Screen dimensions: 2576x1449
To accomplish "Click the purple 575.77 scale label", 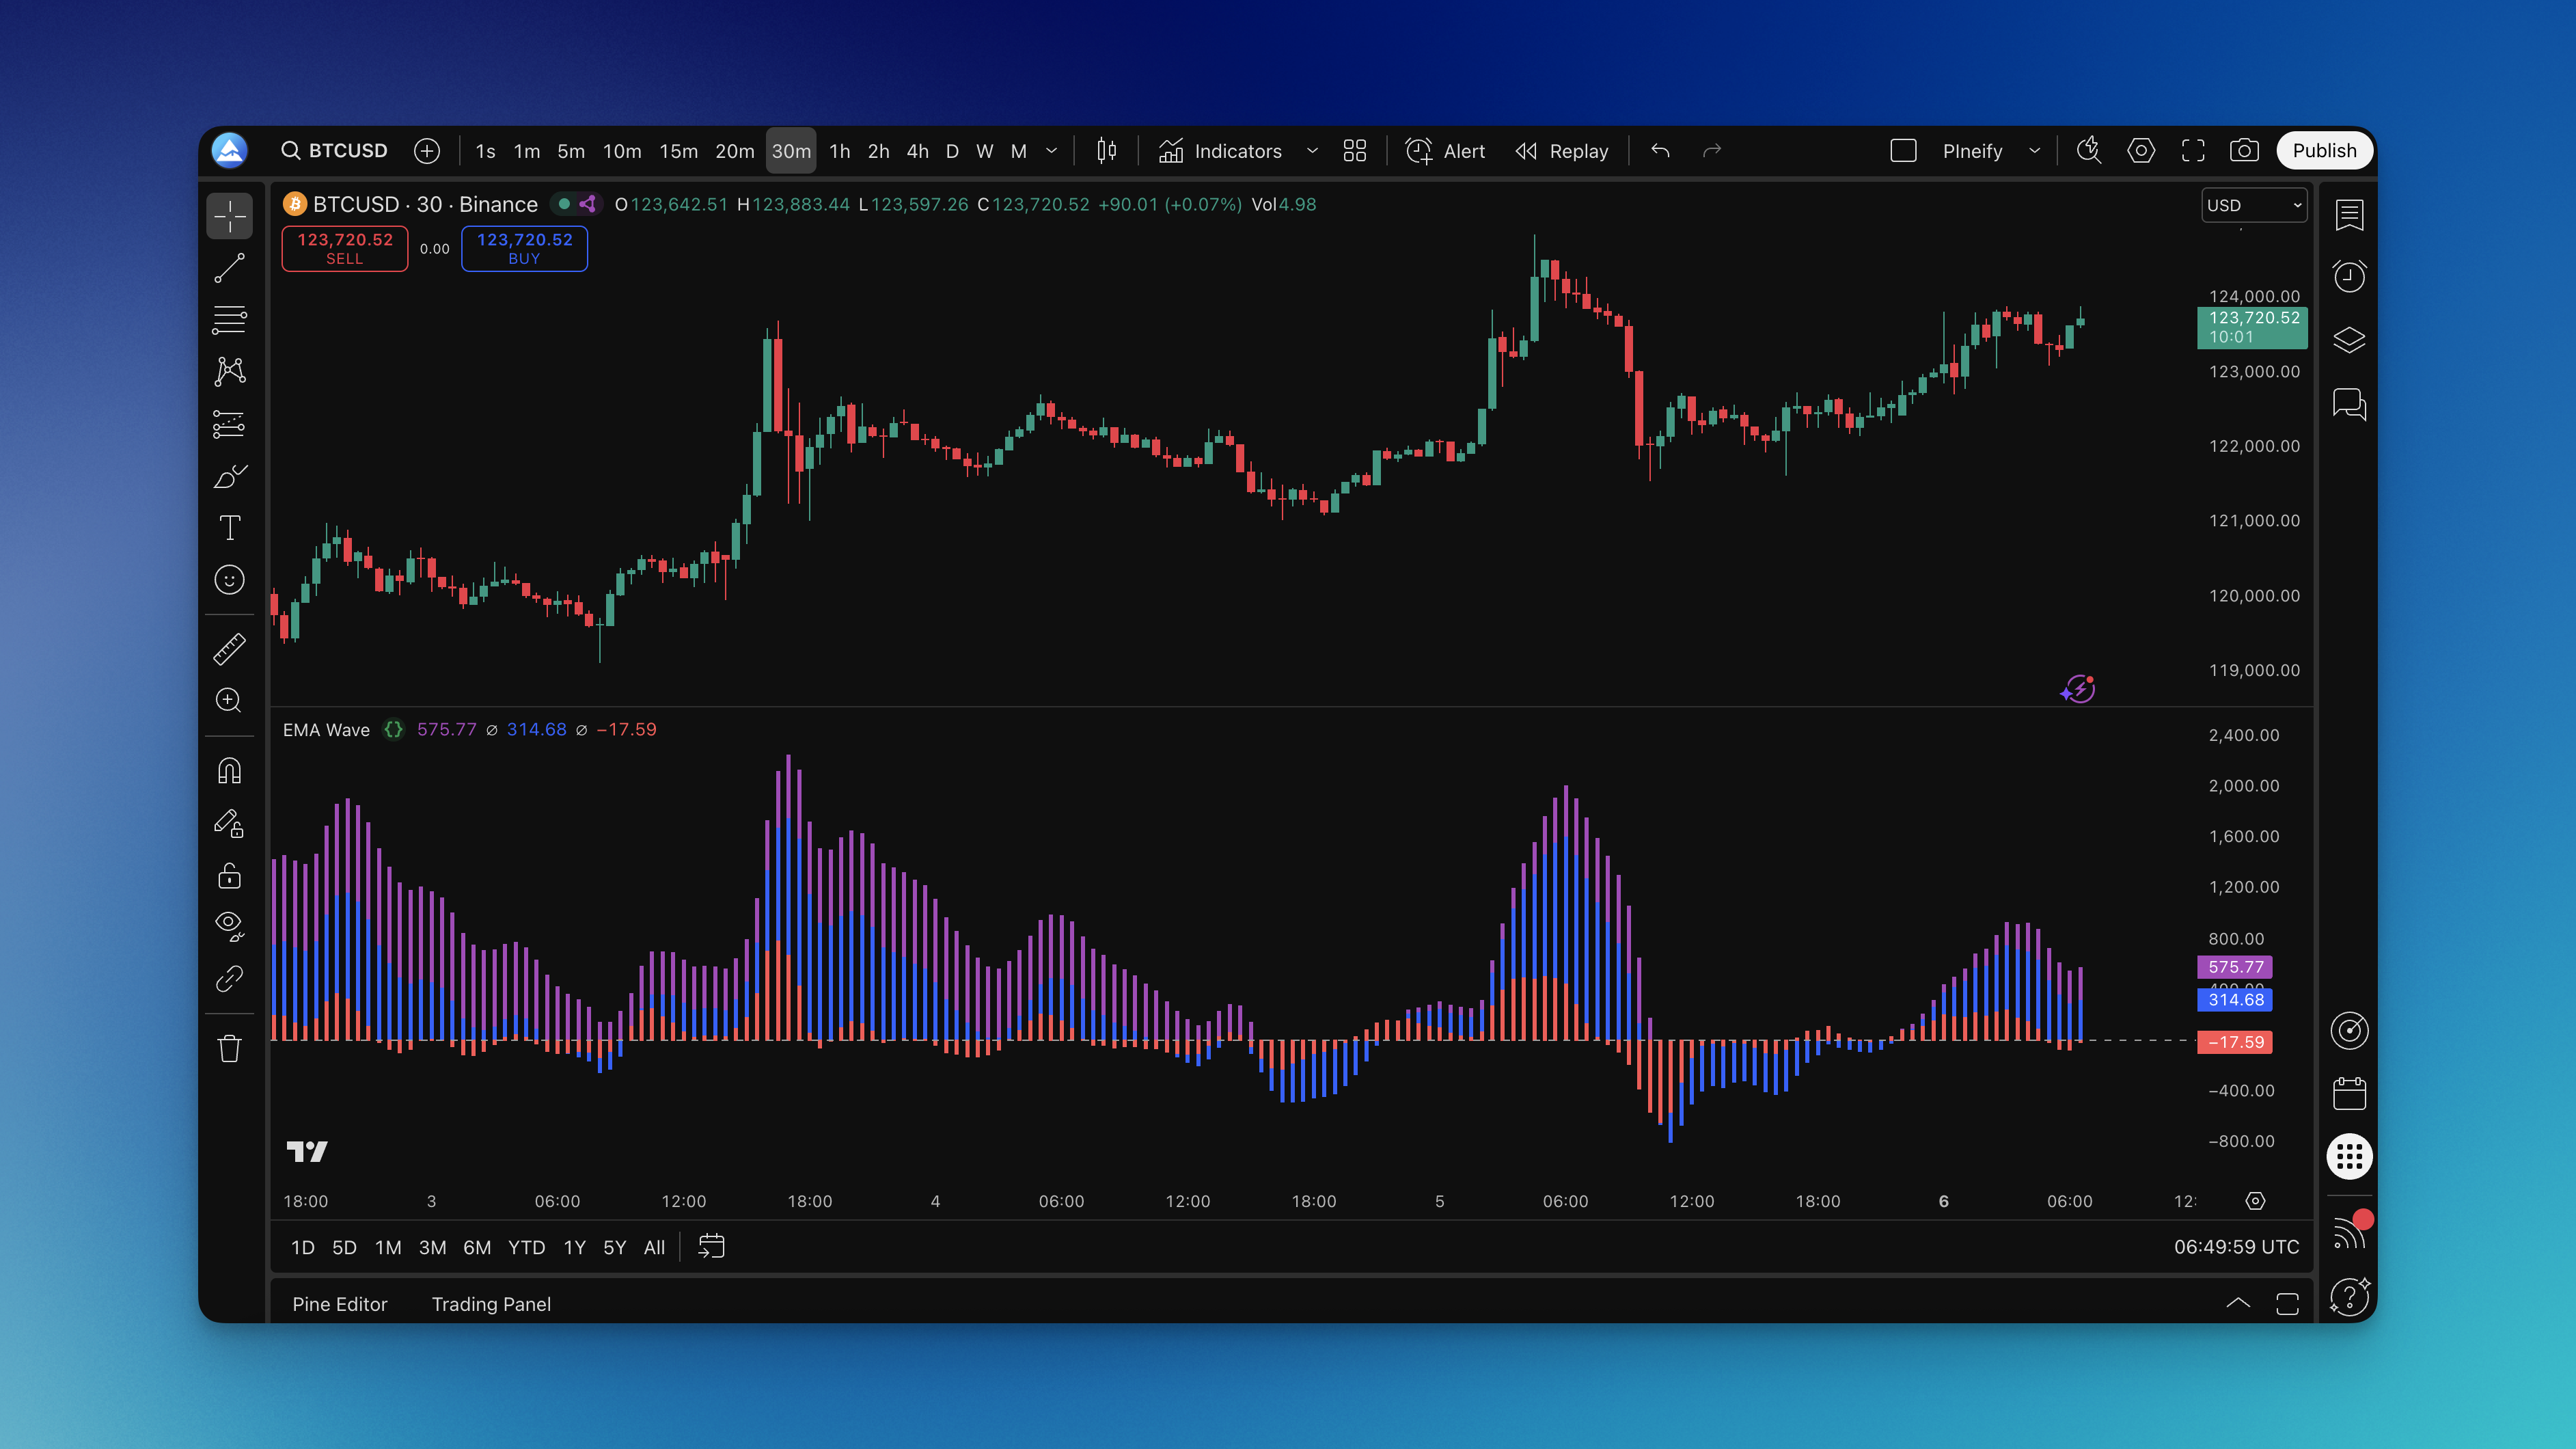I will coord(2234,966).
